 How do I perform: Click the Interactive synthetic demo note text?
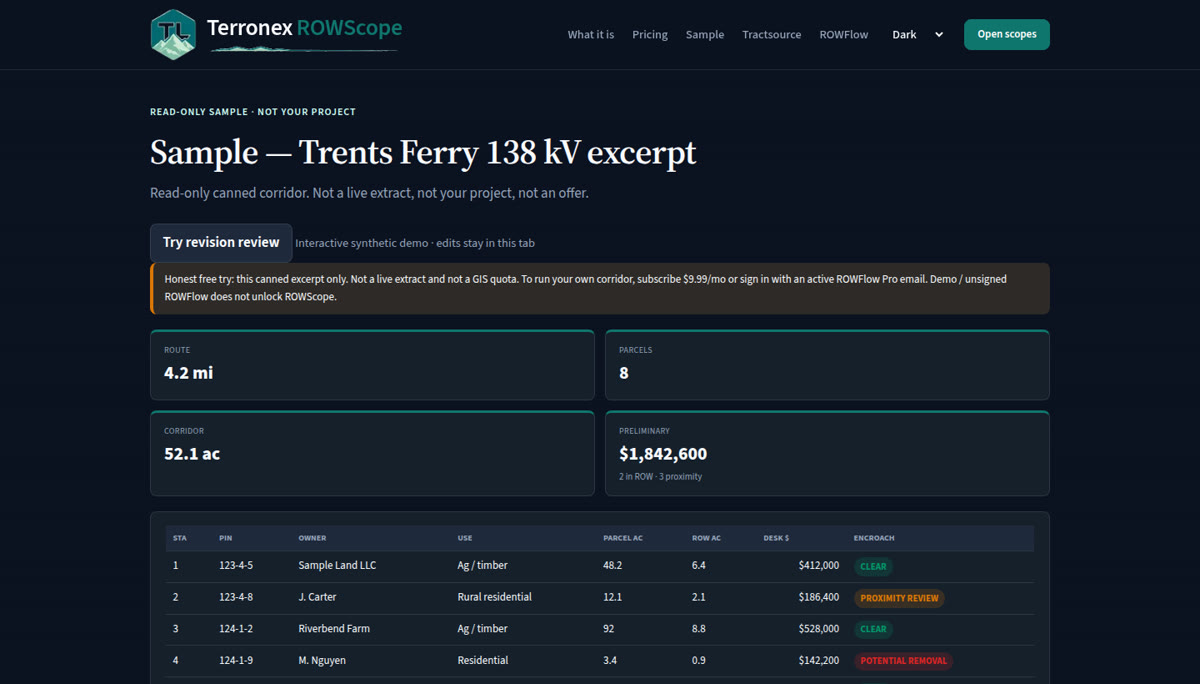click(x=415, y=243)
